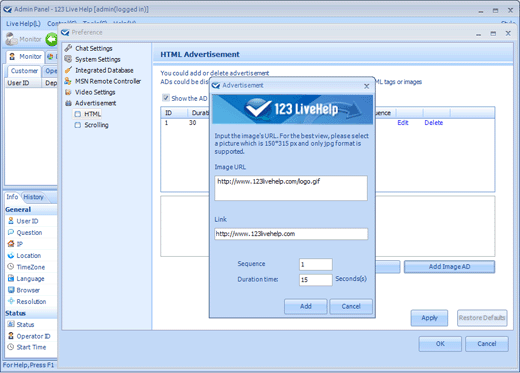Toggle the Show the AD checkbox
The width and height of the screenshot is (520, 373).
pos(166,98)
